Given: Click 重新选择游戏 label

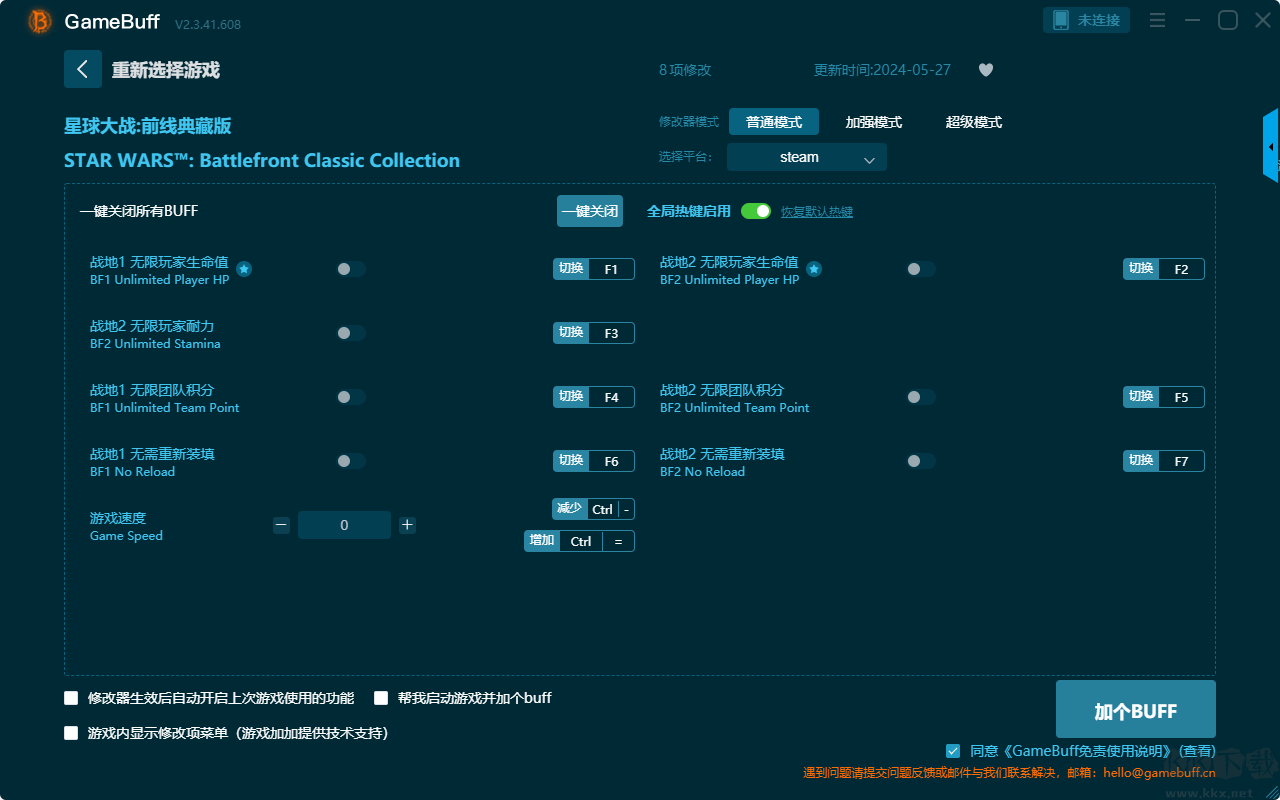Looking at the screenshot, I should point(166,70).
